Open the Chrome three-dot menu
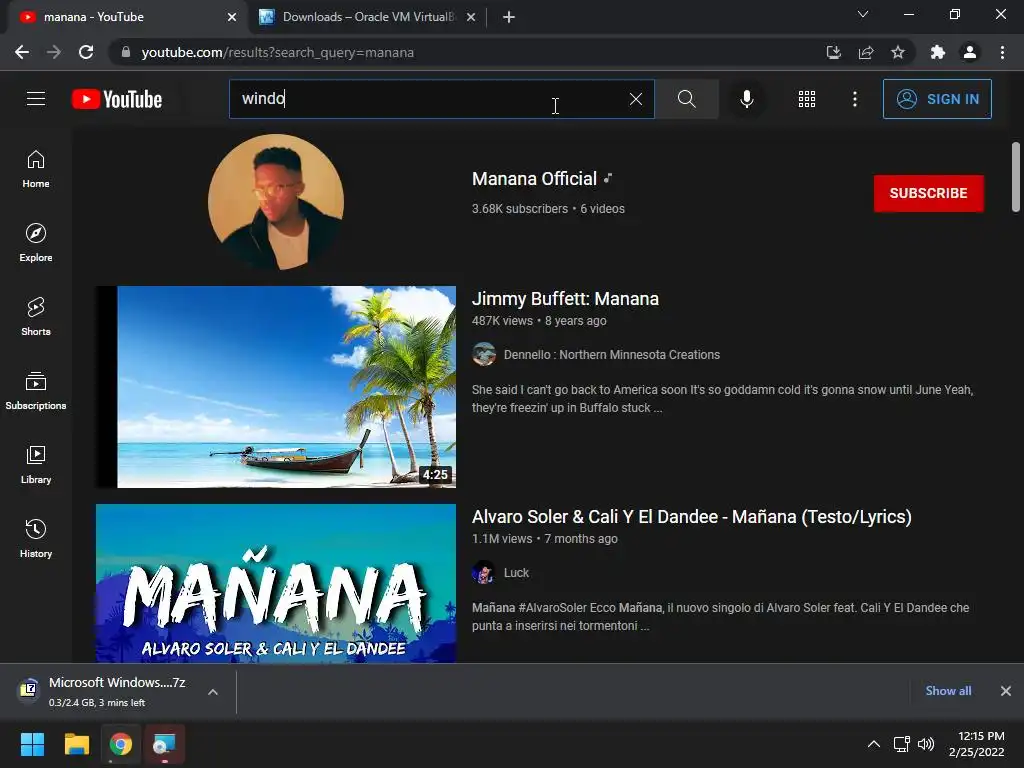Viewport: 1024px width, 768px height. click(x=1002, y=52)
